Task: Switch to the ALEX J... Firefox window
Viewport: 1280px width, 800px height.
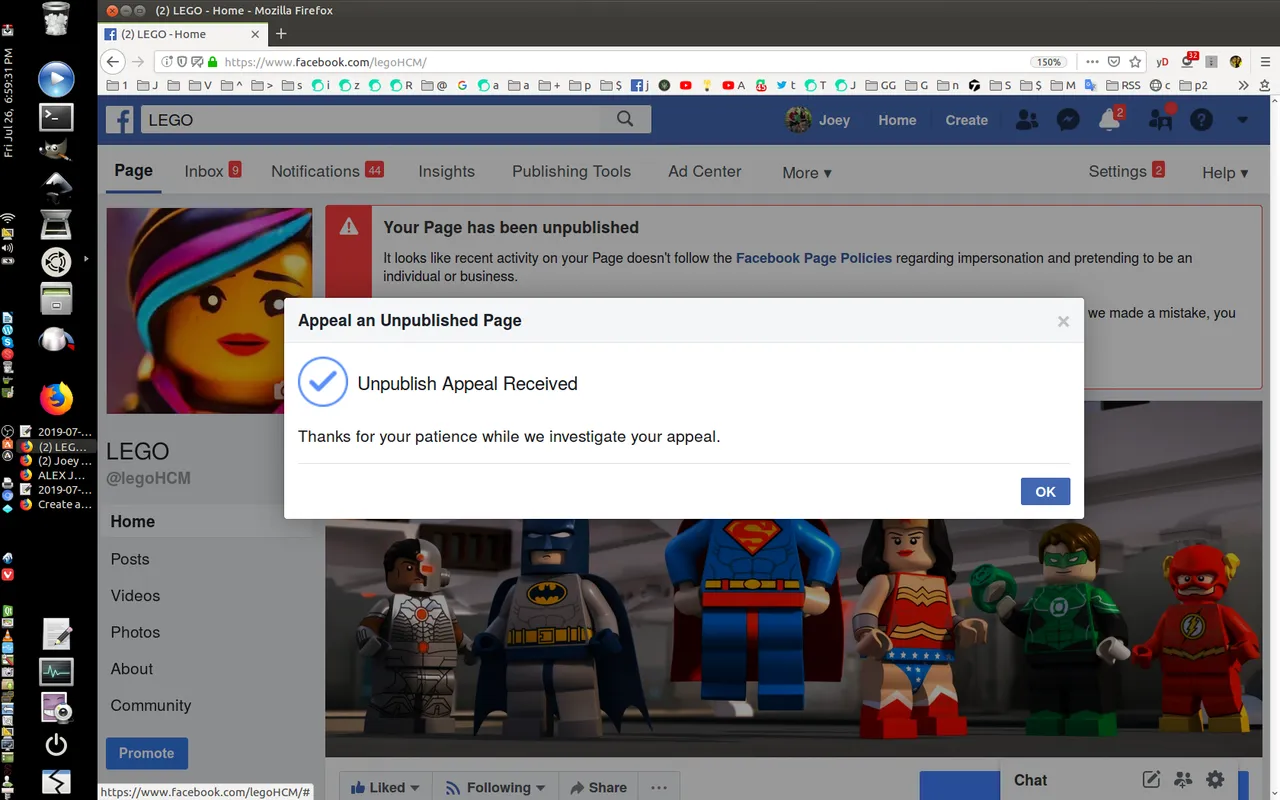Action: pos(57,476)
